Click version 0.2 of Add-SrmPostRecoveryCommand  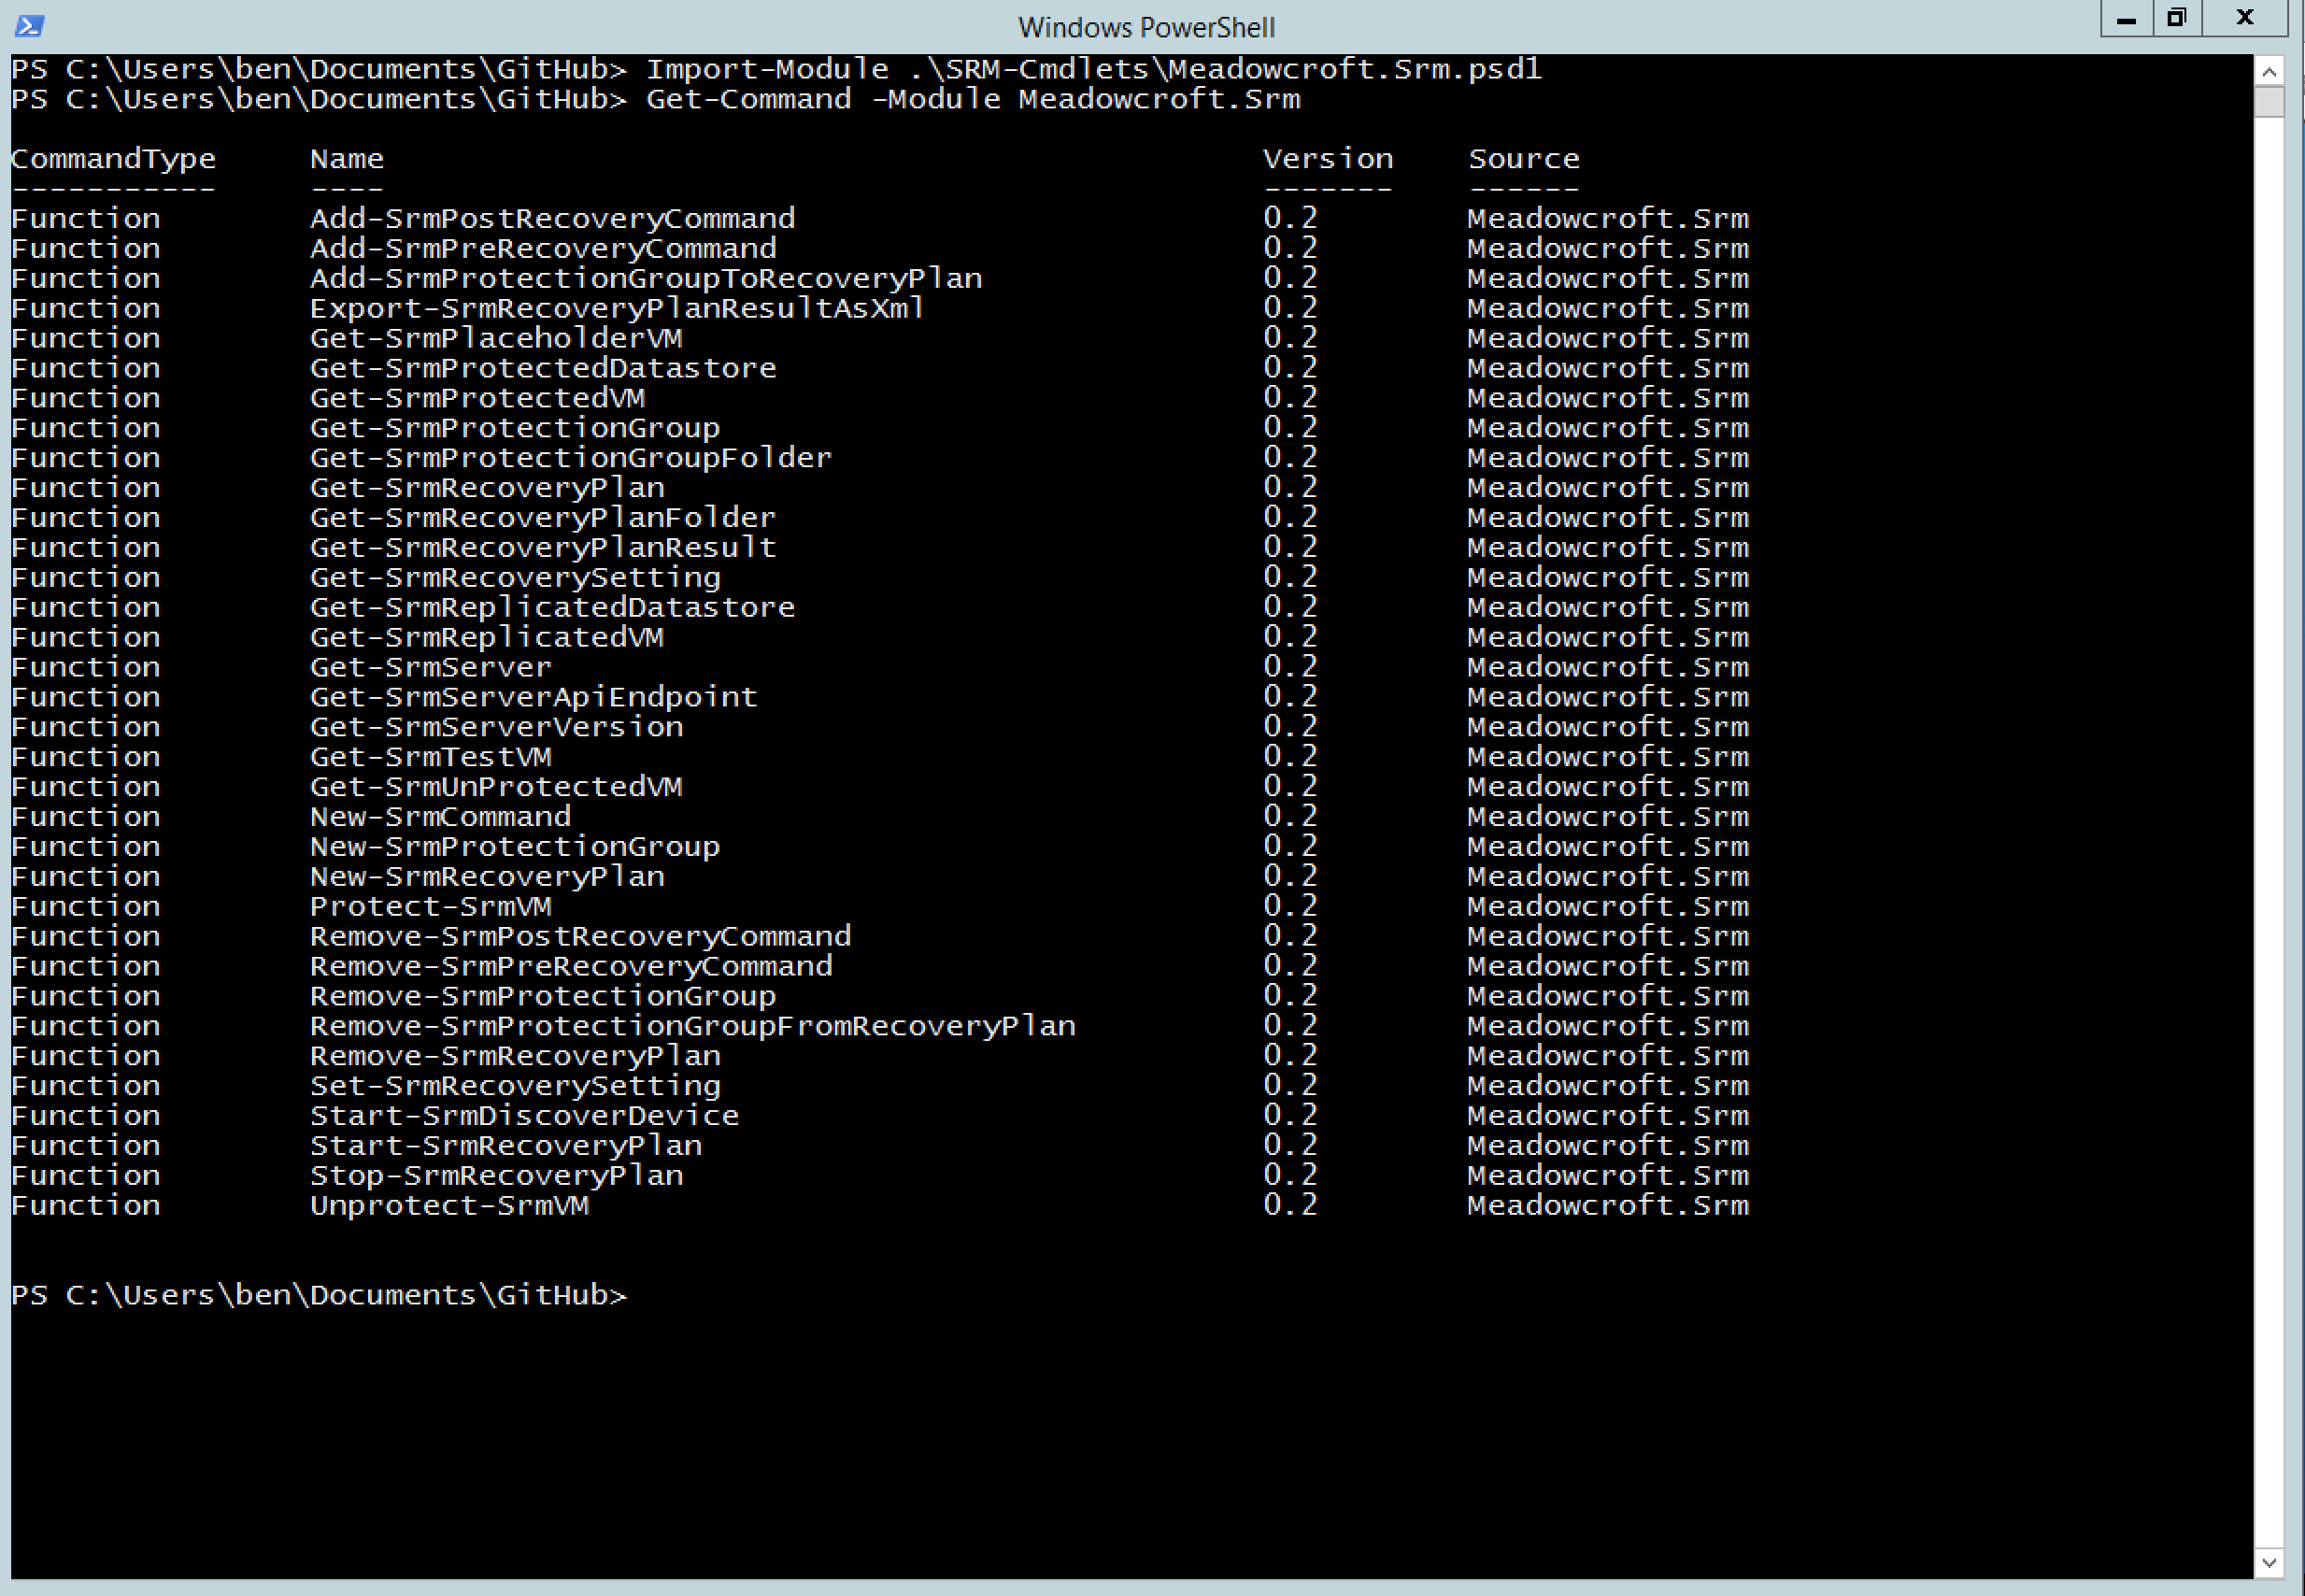tap(1290, 219)
